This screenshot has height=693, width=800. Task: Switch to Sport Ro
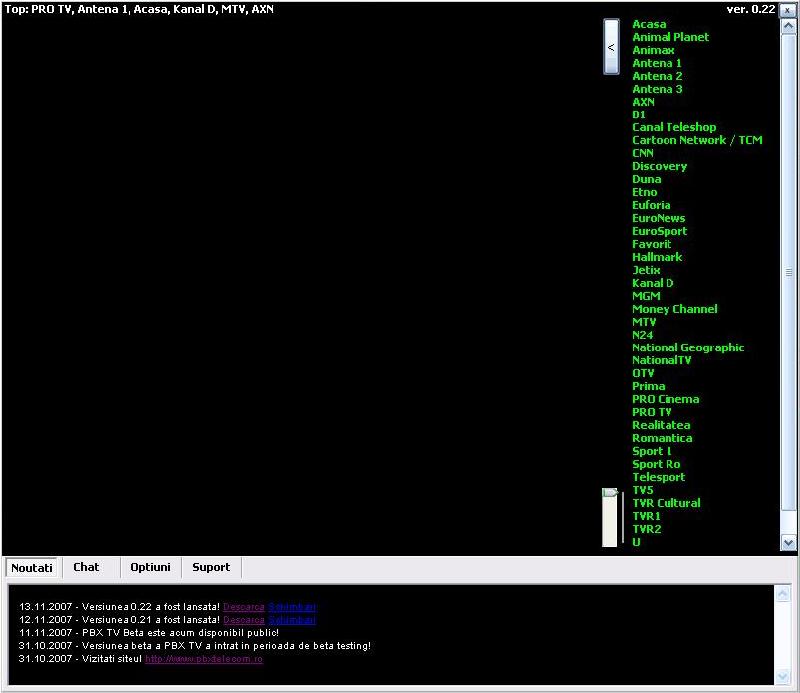coord(656,464)
